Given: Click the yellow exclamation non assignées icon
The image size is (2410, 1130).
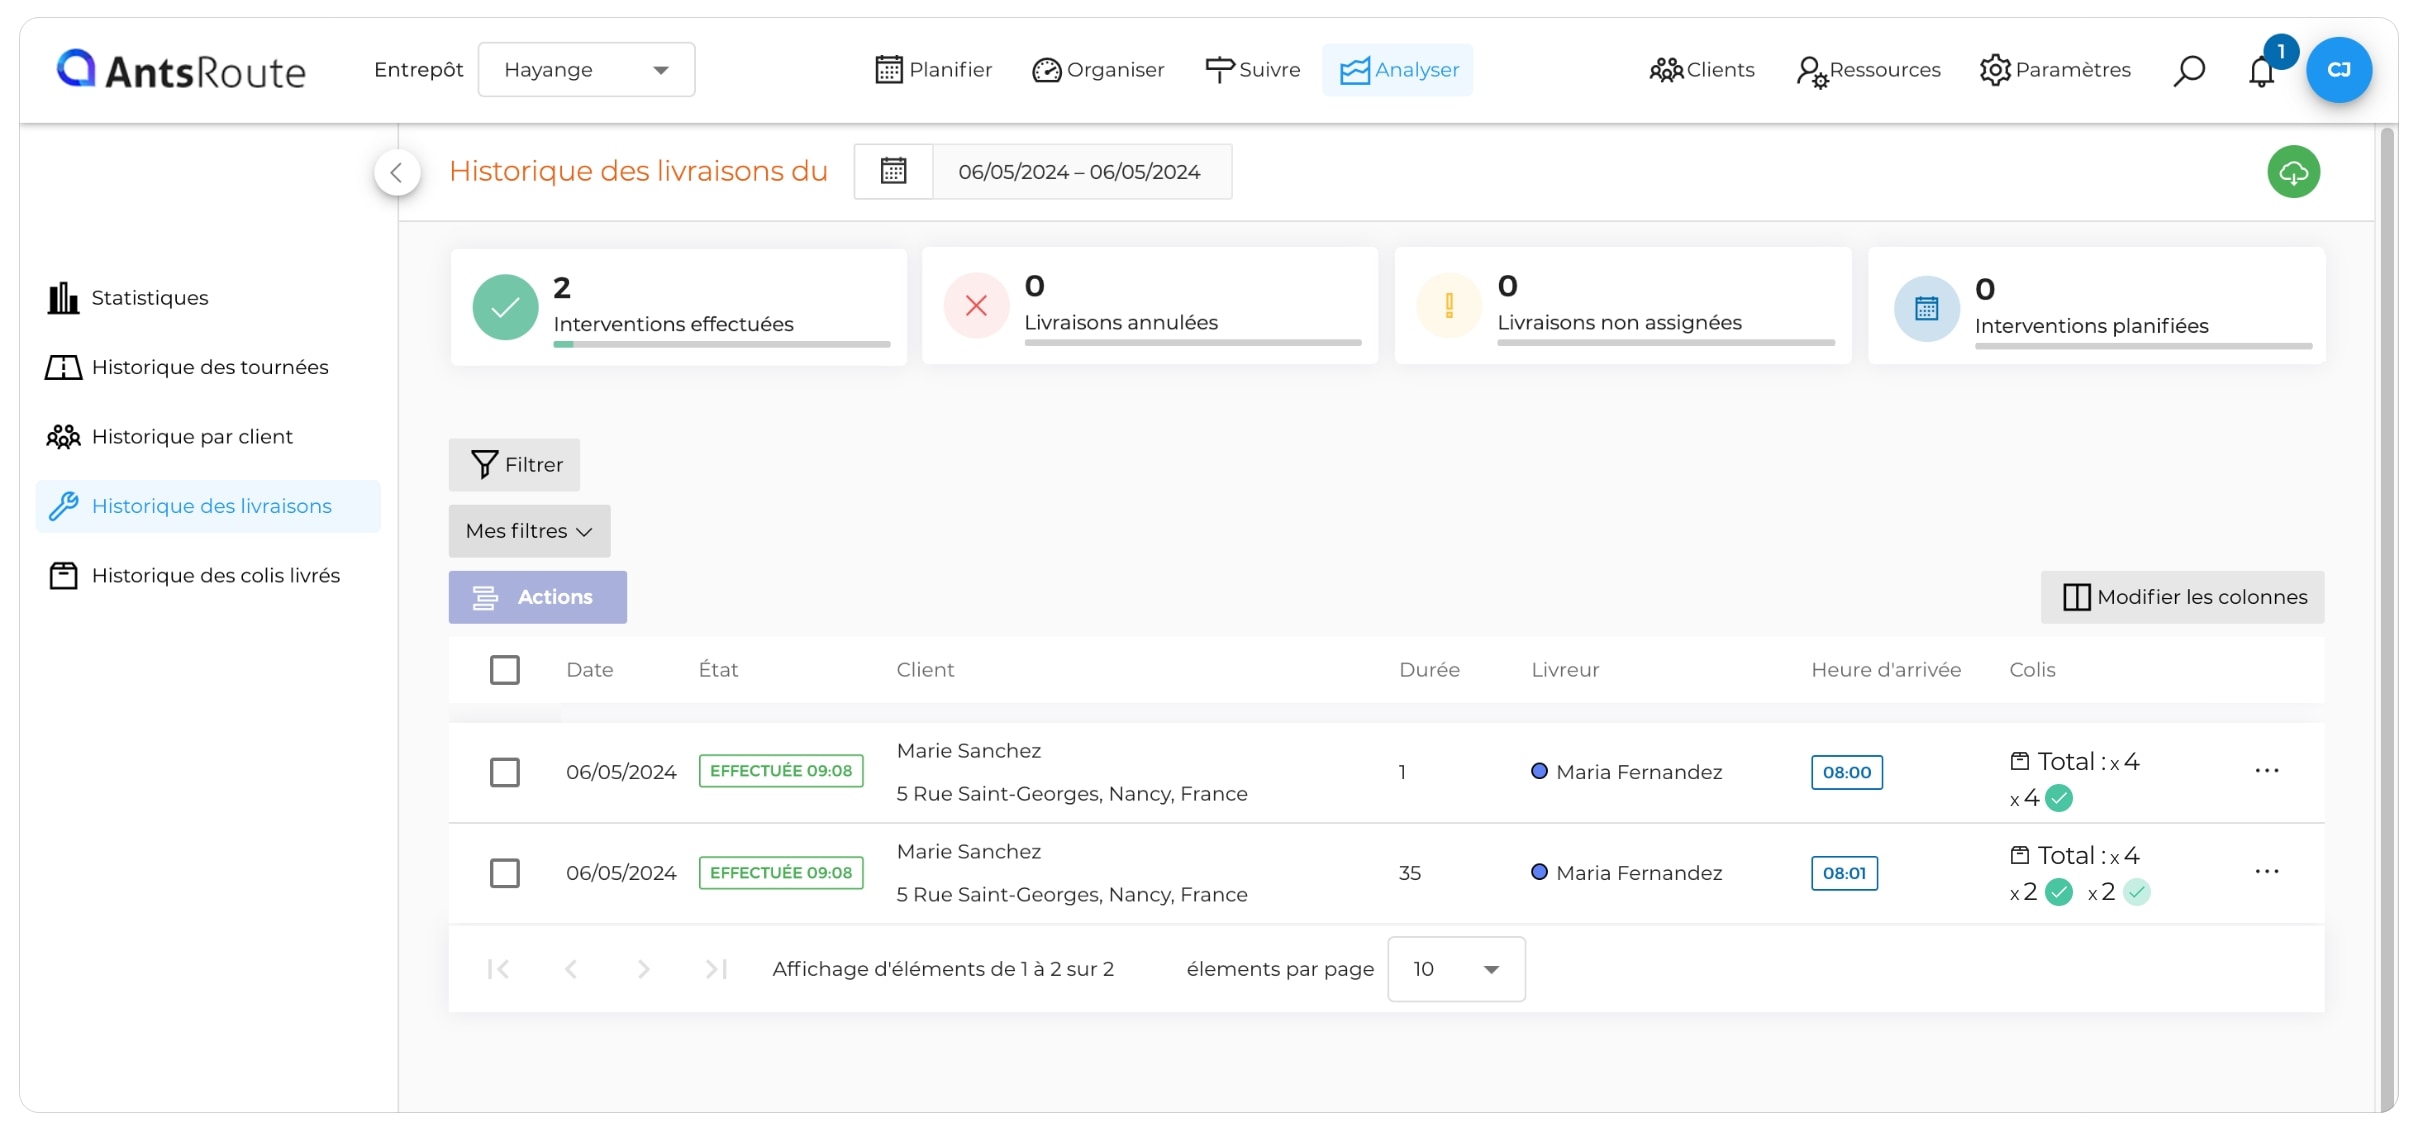Looking at the screenshot, I should [1449, 305].
